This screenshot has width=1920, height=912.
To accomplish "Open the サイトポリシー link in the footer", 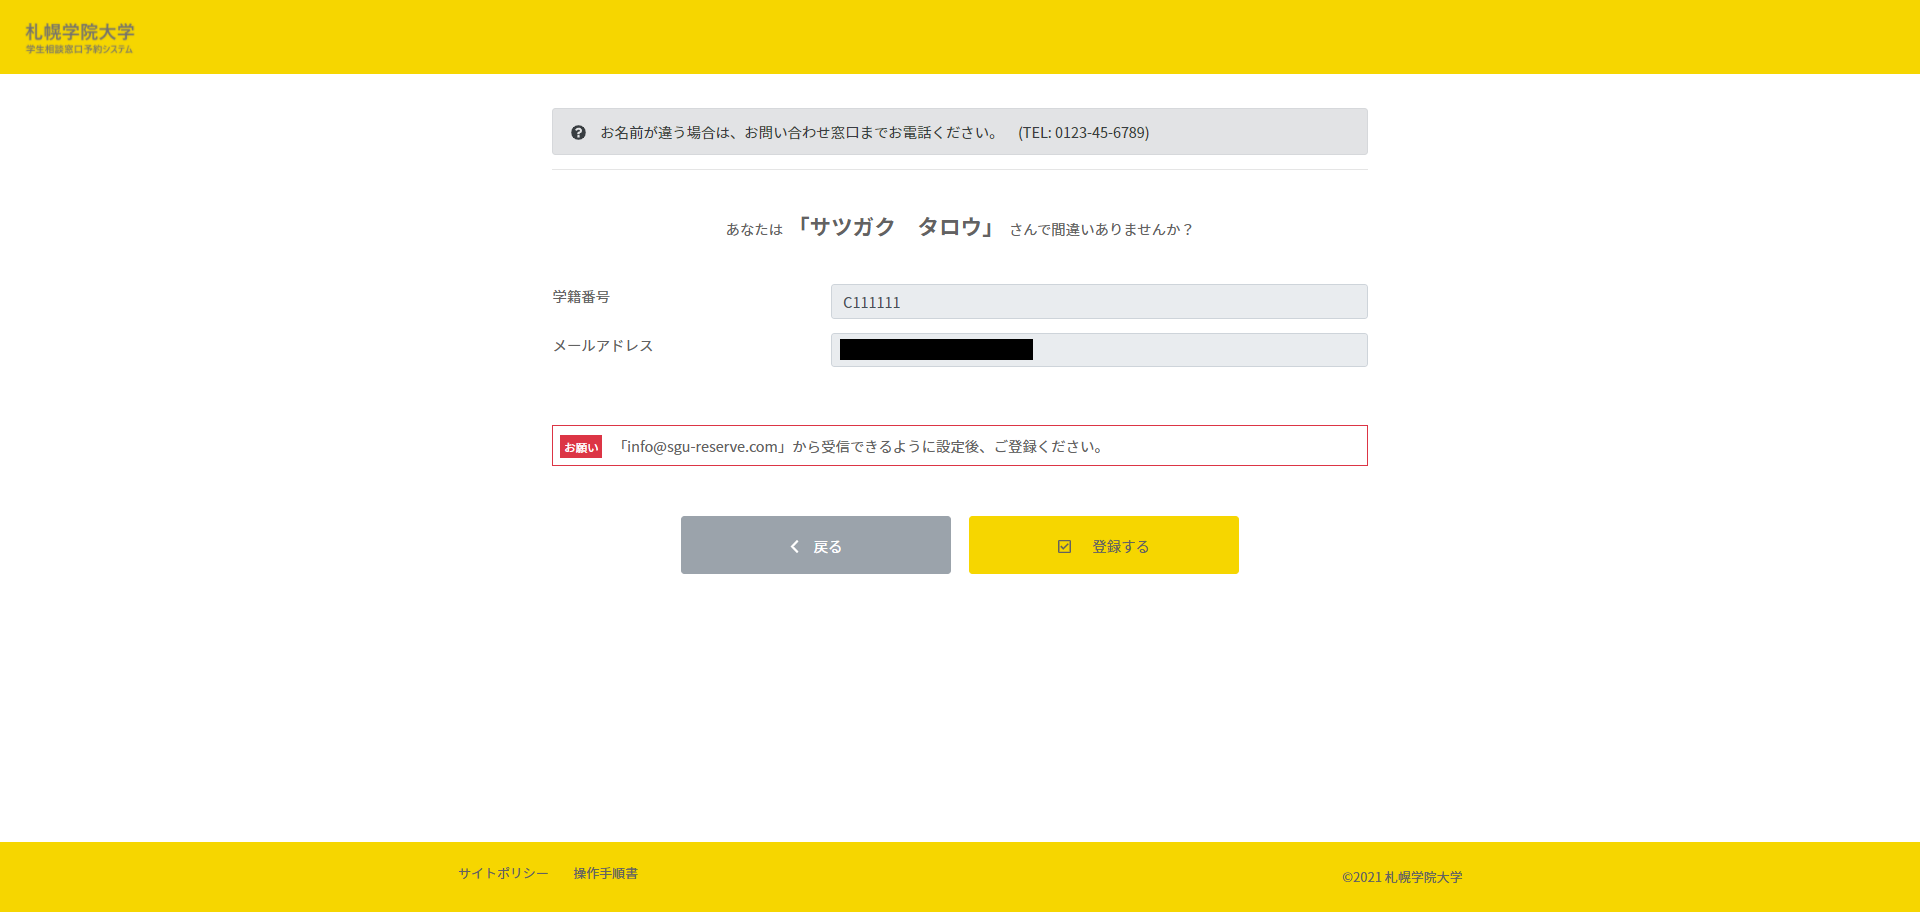I will click(501, 872).
